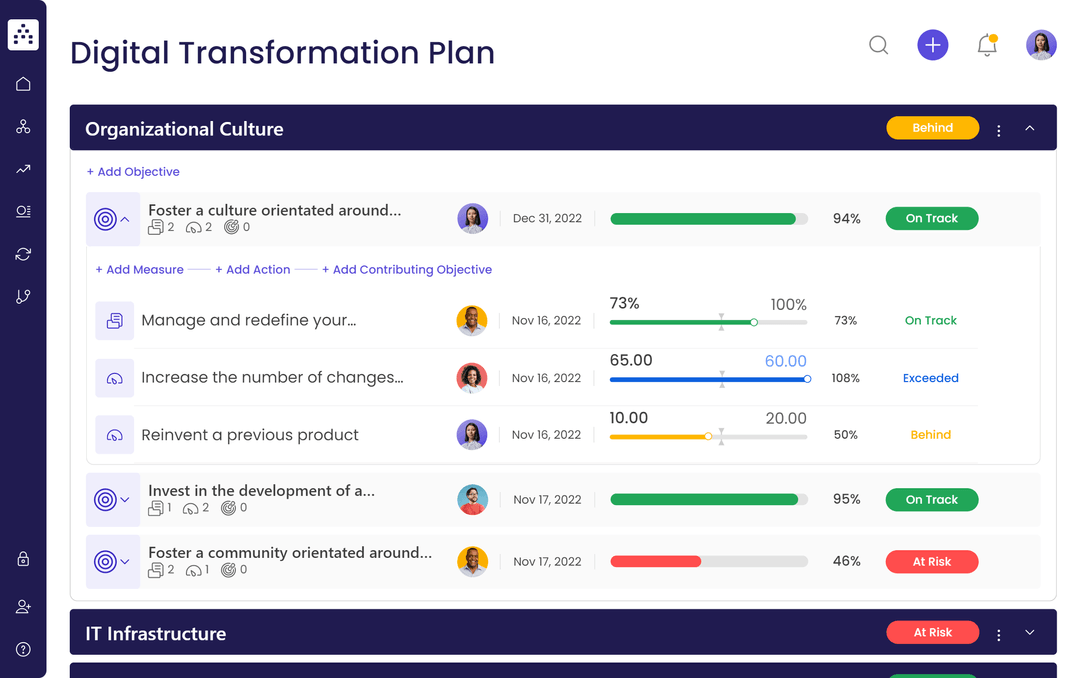Viewport: 1080px width, 678px height.
Task: Open the Organizational Culture three-dot menu
Action: click(998, 128)
